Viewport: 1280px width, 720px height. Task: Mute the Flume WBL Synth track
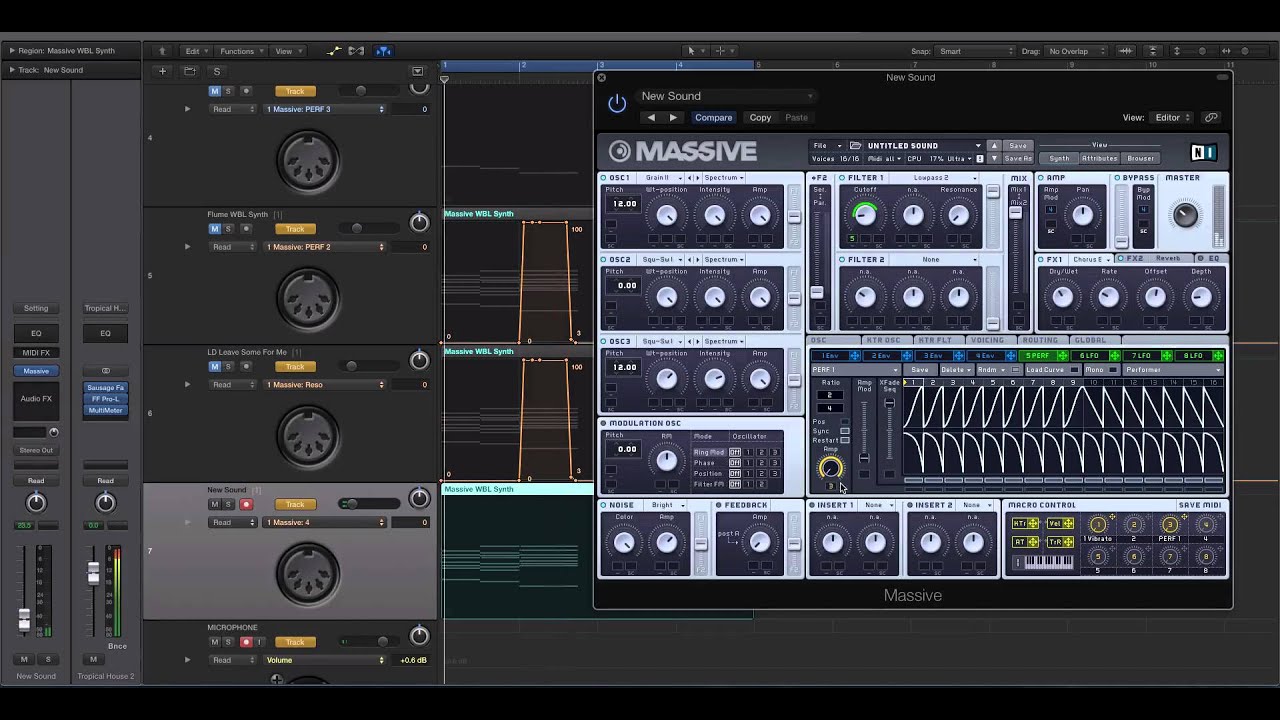point(214,229)
